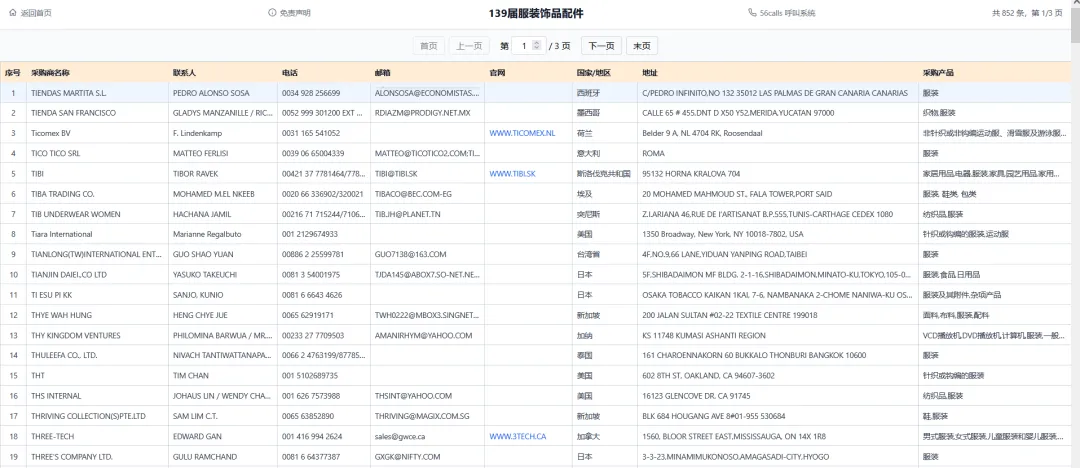Image resolution: width=1080 pixels, height=468 pixels.
Task: Click the 地址 column header
Action: [778, 72]
